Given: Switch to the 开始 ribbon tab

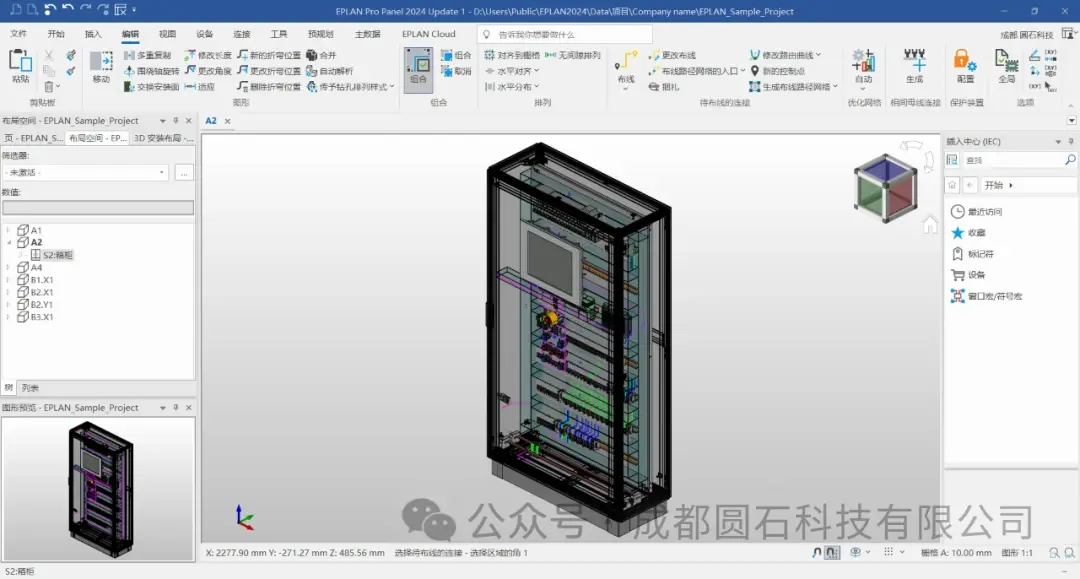Looking at the screenshot, I should point(56,34).
